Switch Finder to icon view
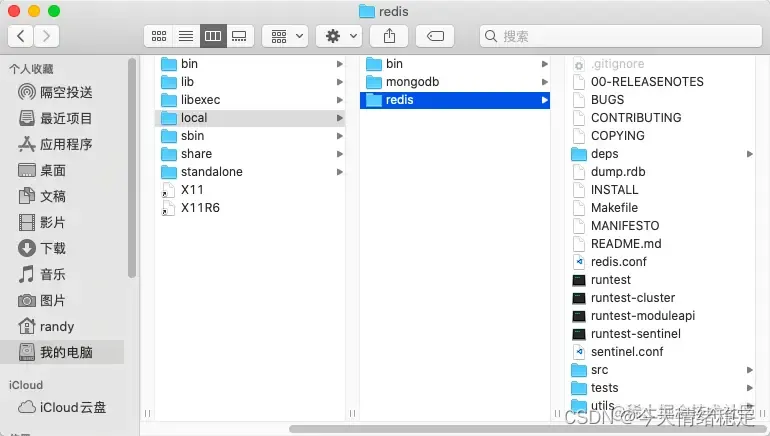Viewport: 770px width, 436px height. [x=158, y=36]
